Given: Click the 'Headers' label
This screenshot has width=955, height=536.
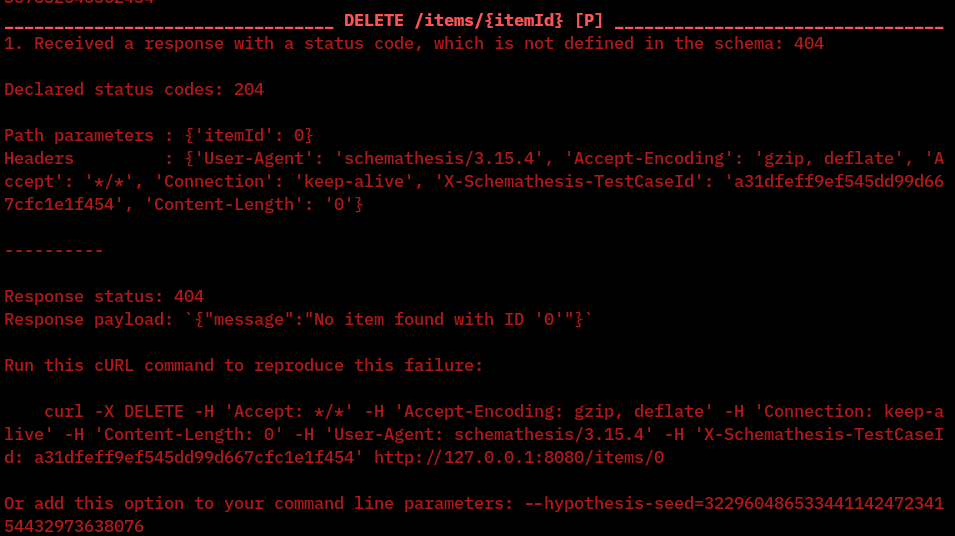Looking at the screenshot, I should coord(39,158).
